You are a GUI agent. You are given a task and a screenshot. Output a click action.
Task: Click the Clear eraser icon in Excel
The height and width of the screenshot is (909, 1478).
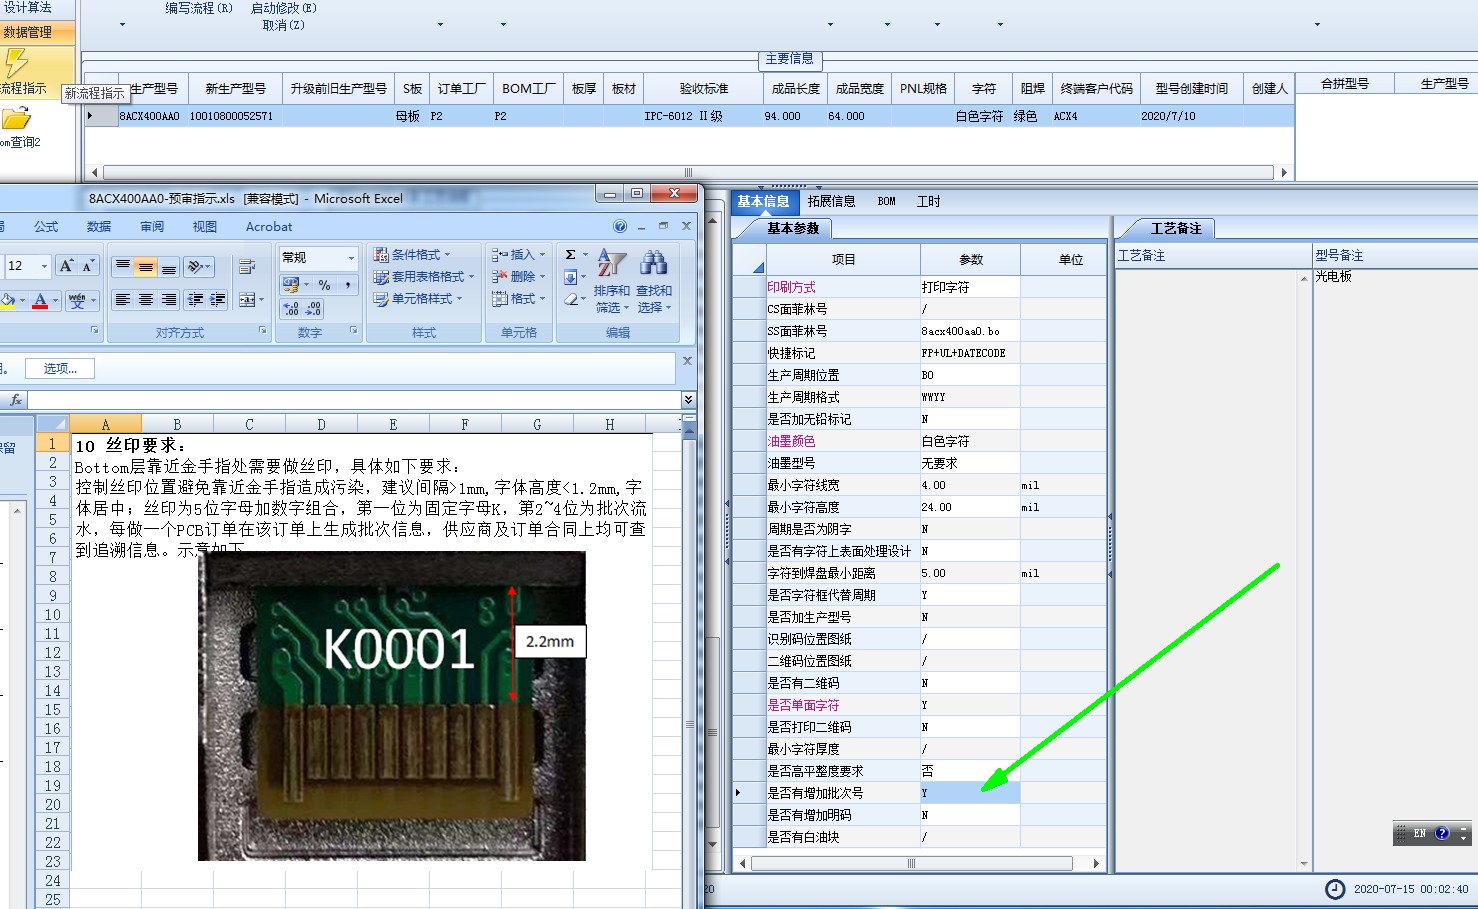[570, 299]
